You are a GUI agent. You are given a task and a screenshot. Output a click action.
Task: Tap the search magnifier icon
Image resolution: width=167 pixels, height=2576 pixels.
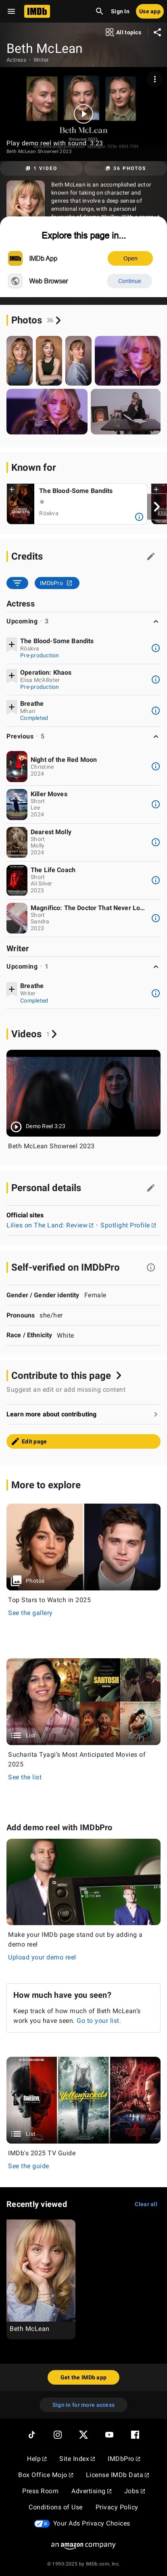[x=99, y=11]
